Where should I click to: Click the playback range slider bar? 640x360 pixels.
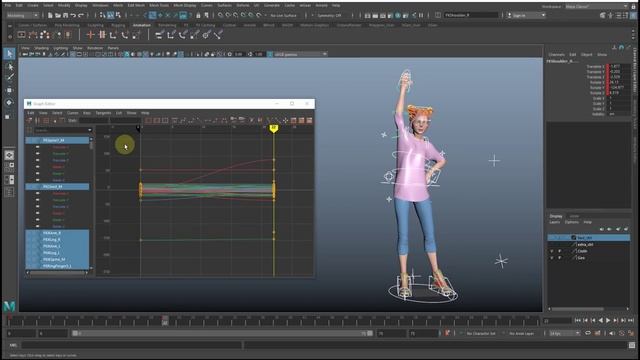tap(222, 333)
